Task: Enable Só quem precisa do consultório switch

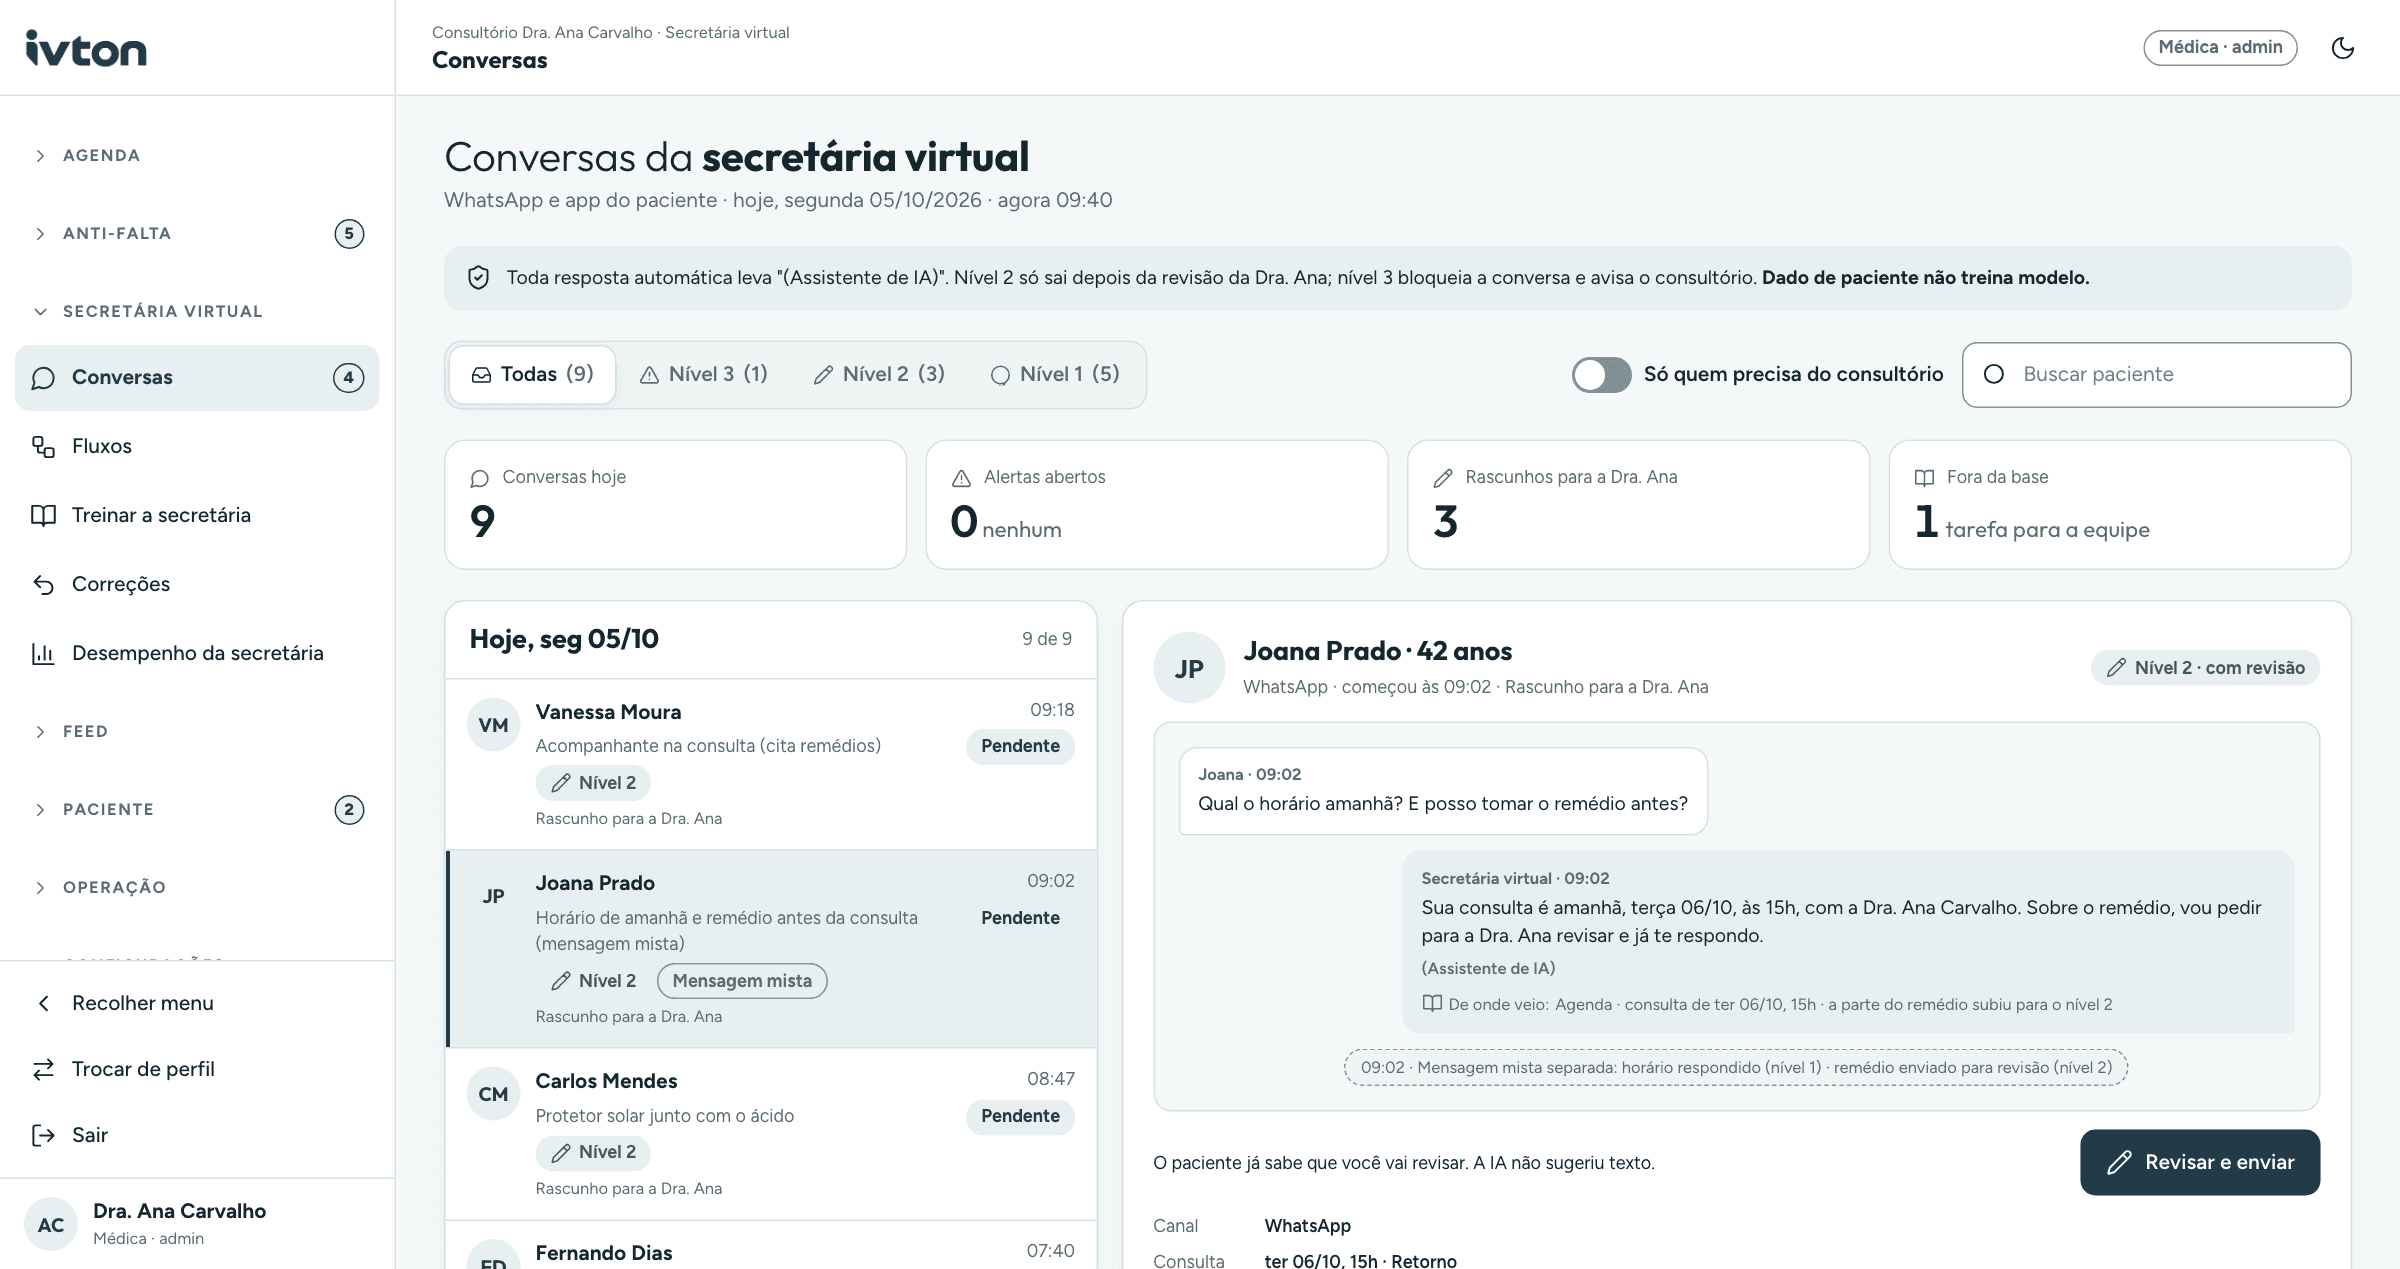Action: [x=1601, y=375]
